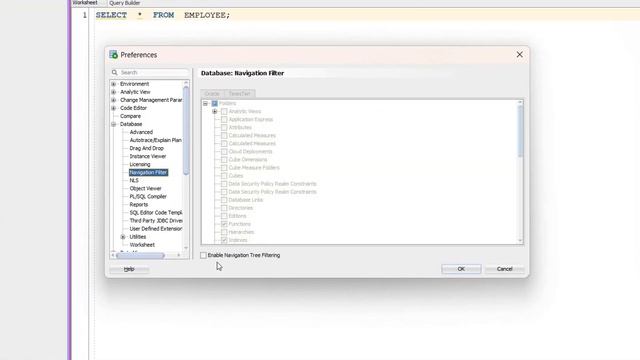Screen dimensions: 640x360
Task: Click the magnifier icon in the search box
Action: 115,72
